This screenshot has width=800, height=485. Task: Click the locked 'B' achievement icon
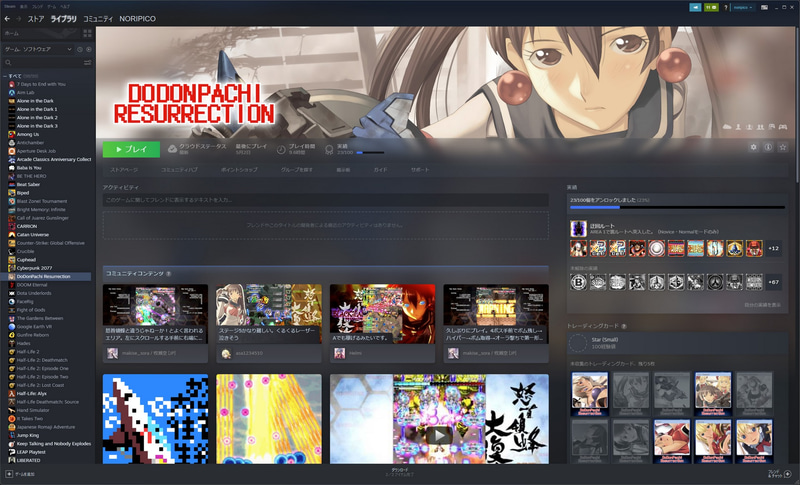578,282
